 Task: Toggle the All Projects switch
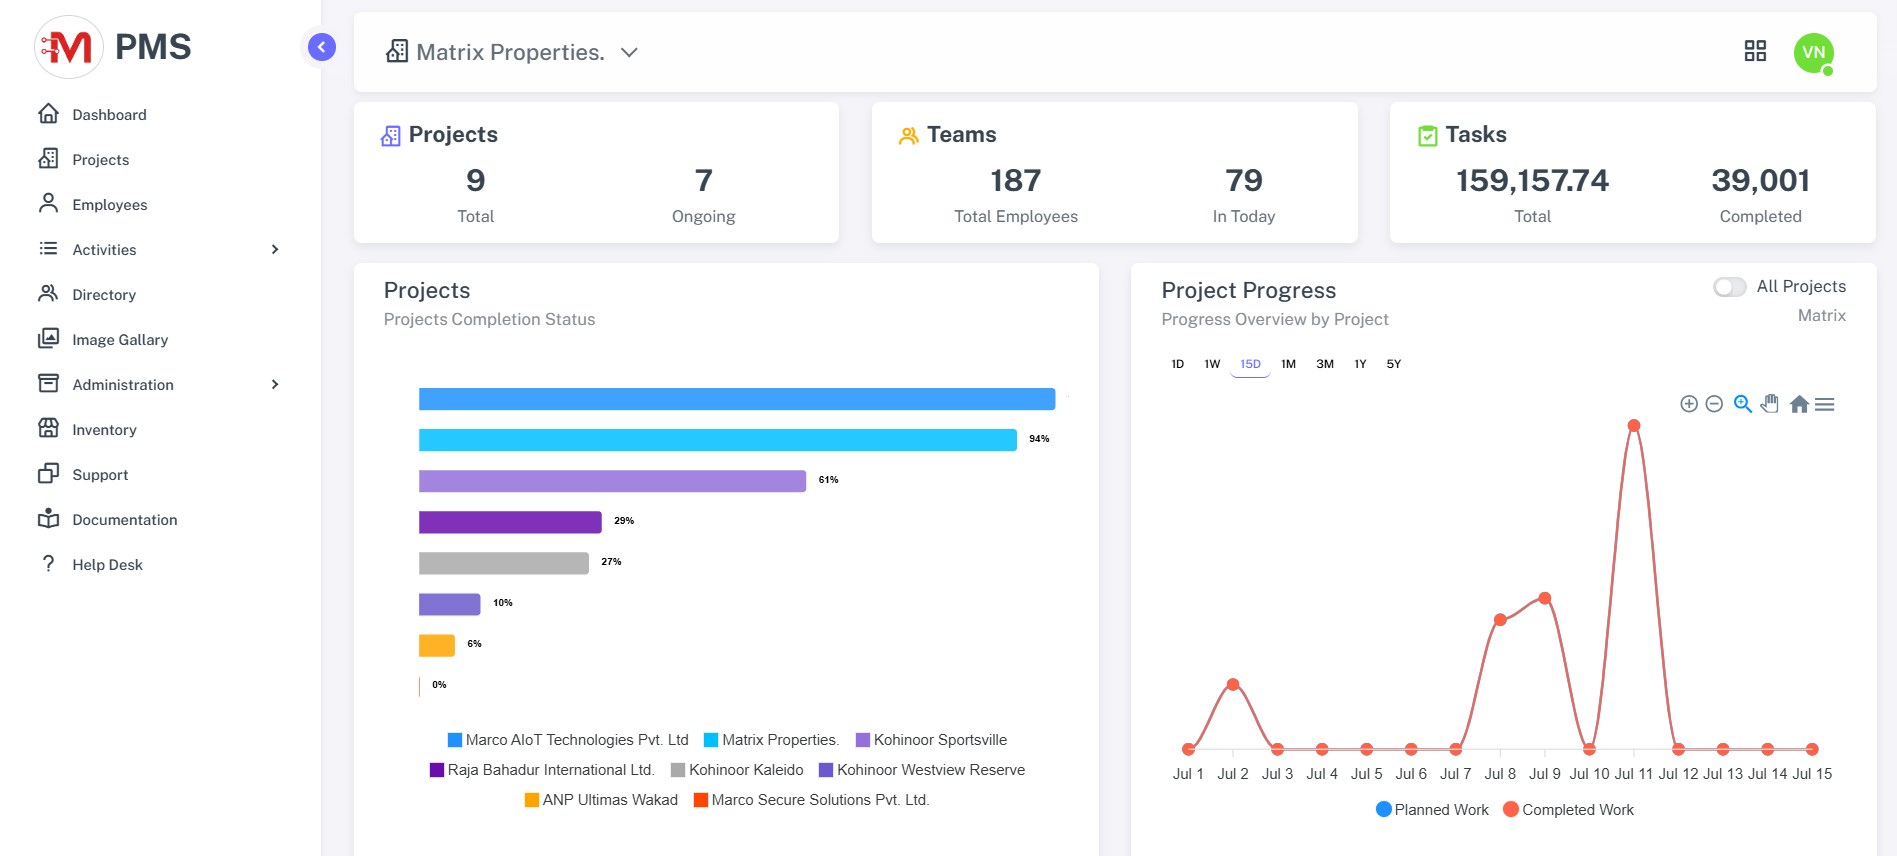tap(1729, 287)
